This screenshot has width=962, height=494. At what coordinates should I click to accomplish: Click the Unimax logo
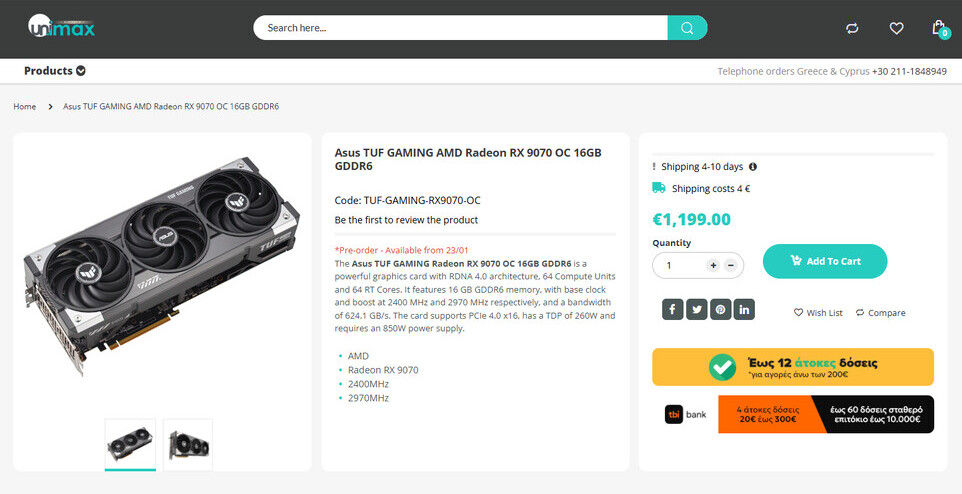(x=61, y=26)
